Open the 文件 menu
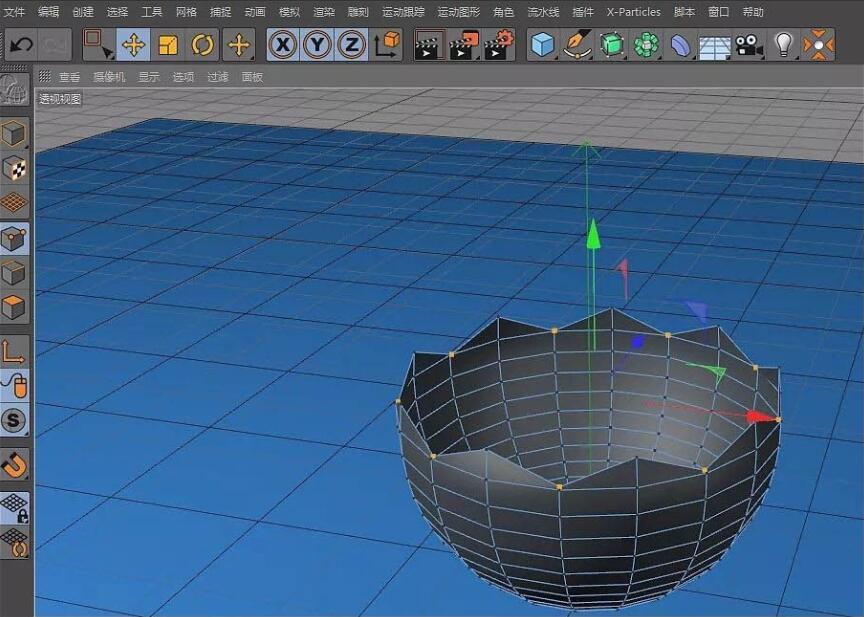The image size is (864, 617). pos(14,12)
